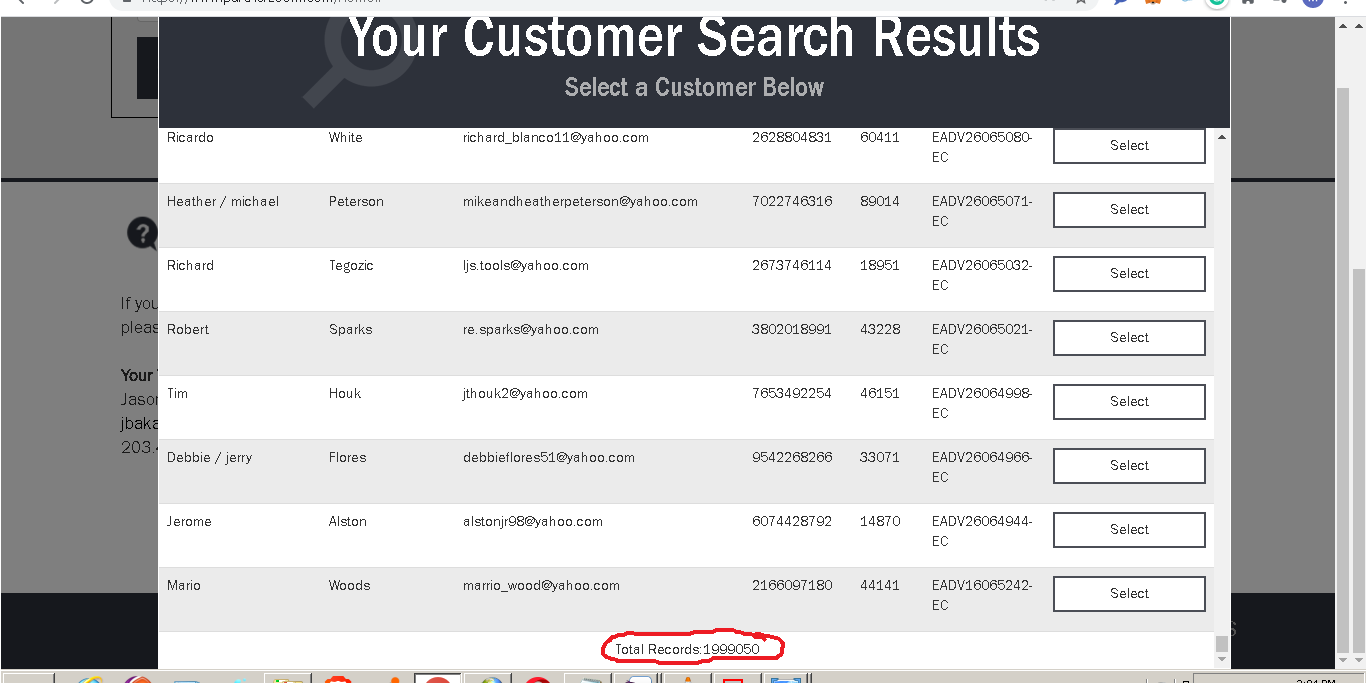The height and width of the screenshot is (683, 1366).
Task: Click zip code 89014
Action: coord(880,202)
